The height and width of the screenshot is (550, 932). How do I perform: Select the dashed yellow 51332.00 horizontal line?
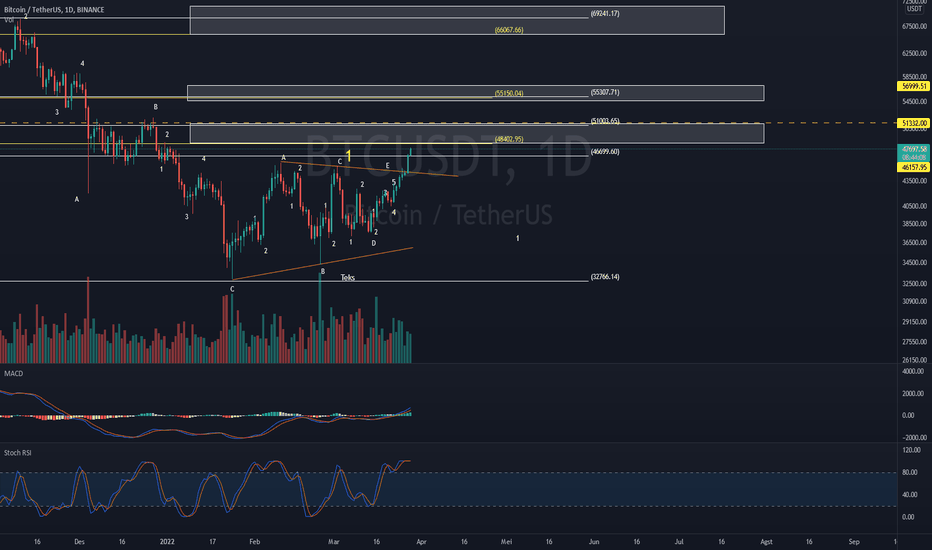448,123
